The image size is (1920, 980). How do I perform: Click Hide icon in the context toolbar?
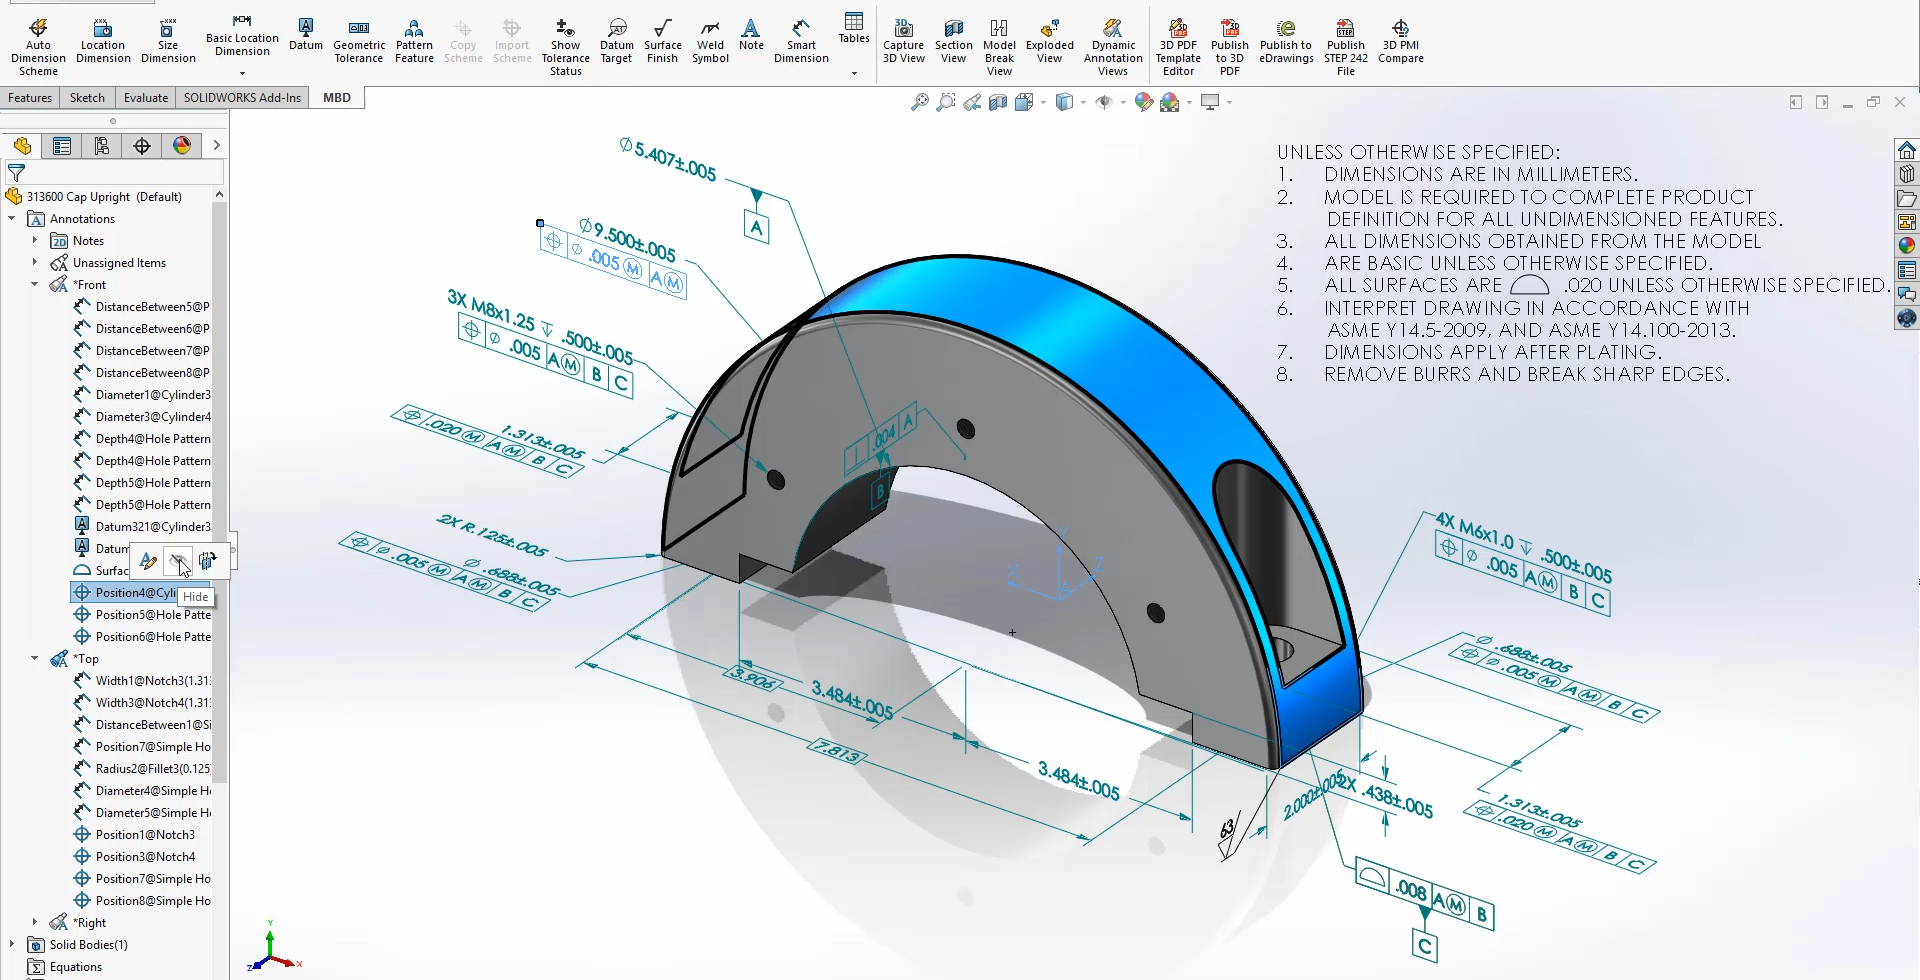pos(178,561)
